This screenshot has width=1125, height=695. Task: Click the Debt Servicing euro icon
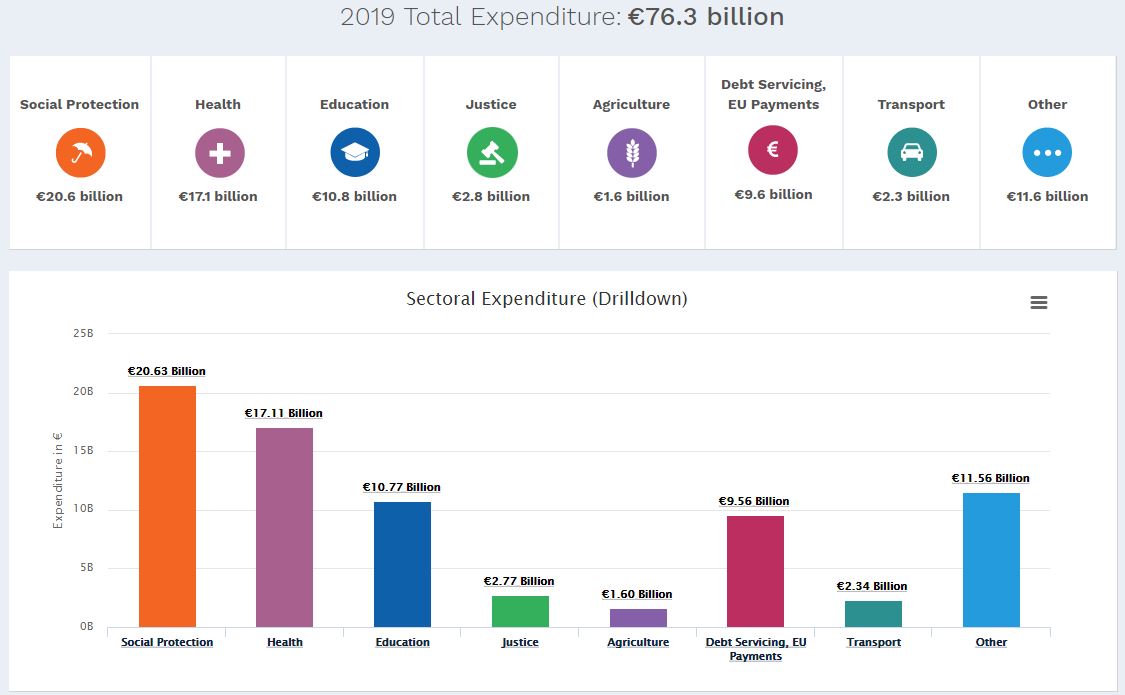(x=773, y=151)
